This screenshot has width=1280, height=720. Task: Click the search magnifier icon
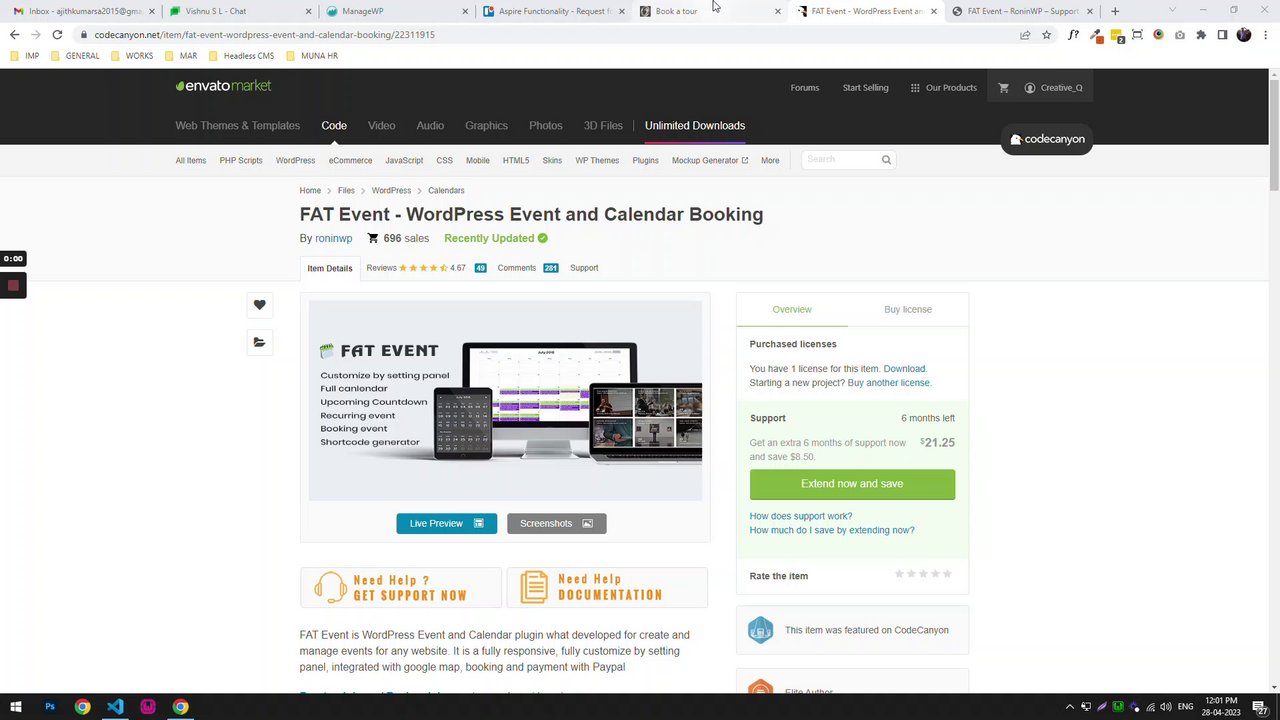click(x=886, y=160)
